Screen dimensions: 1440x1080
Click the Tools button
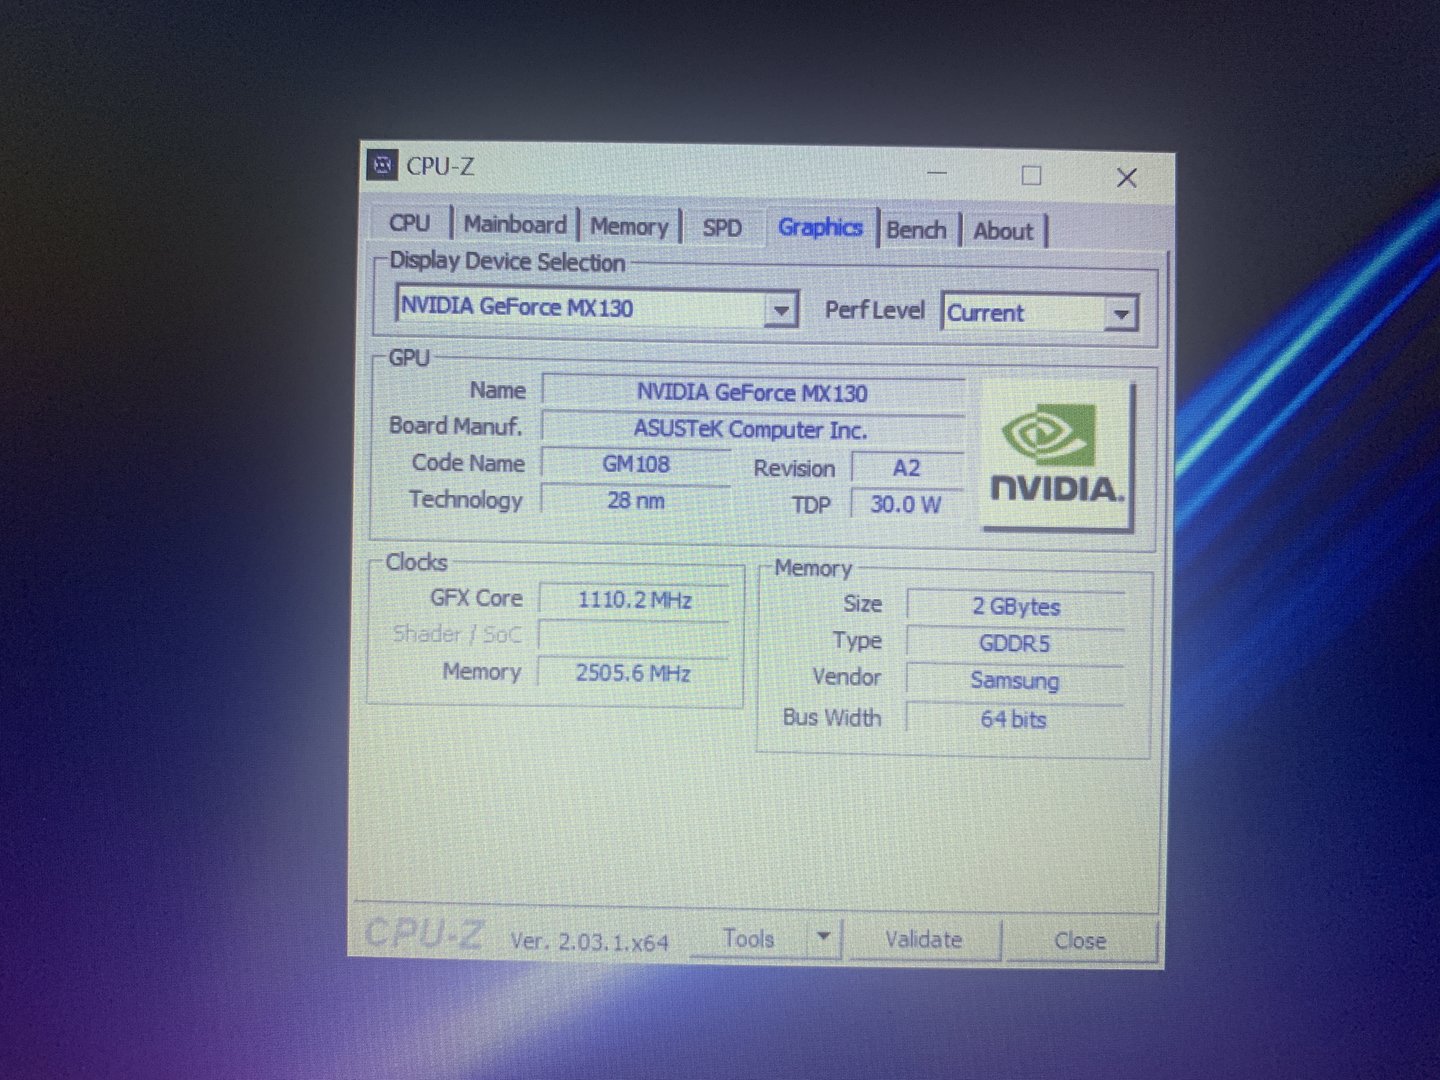click(749, 939)
